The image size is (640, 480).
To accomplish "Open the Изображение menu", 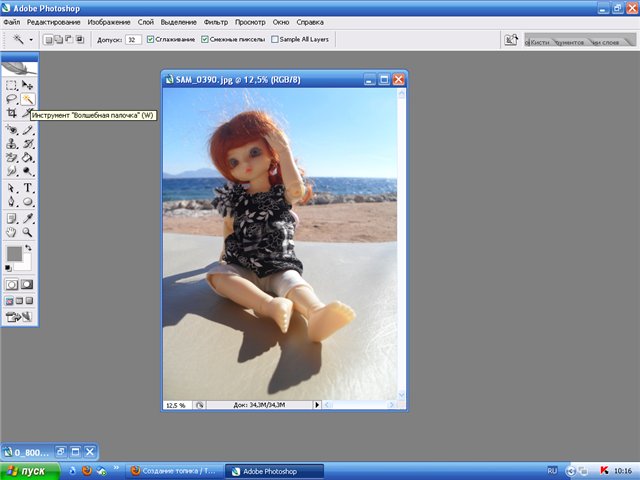I will (108, 21).
